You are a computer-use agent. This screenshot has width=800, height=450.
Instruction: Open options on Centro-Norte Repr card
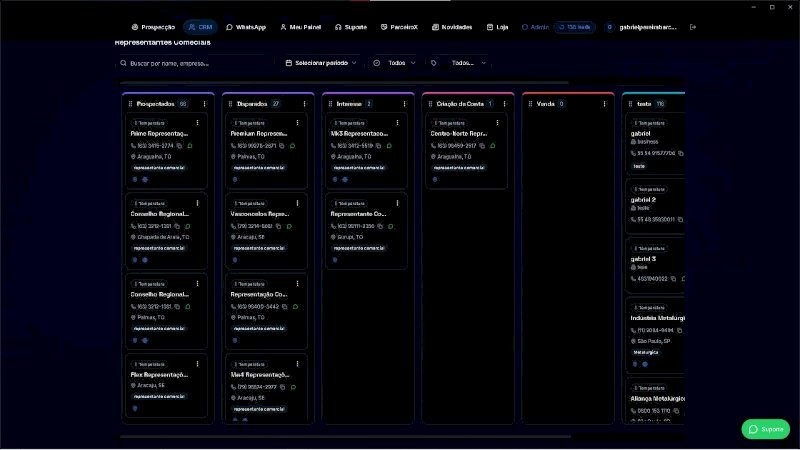[497, 123]
